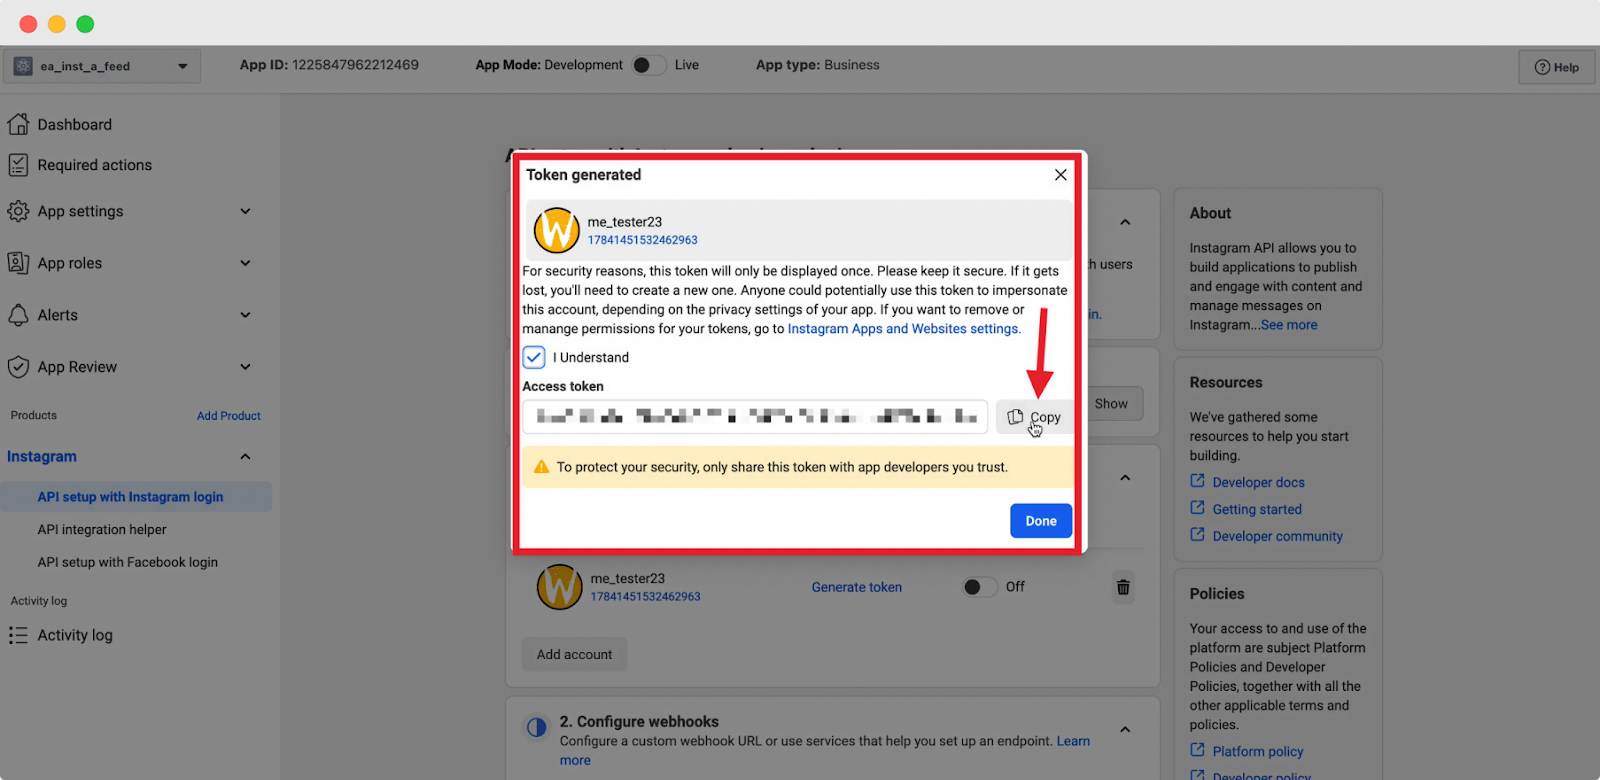Click the Configure webhooks progress icon
Viewport: 1600px width, 780px height.
pos(537,727)
